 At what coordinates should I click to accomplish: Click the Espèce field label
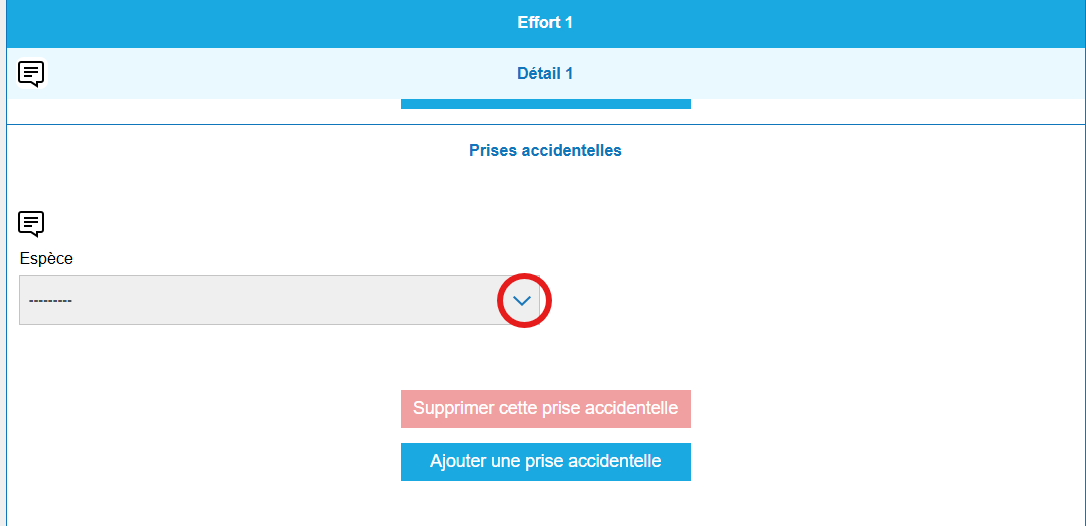tap(46, 258)
